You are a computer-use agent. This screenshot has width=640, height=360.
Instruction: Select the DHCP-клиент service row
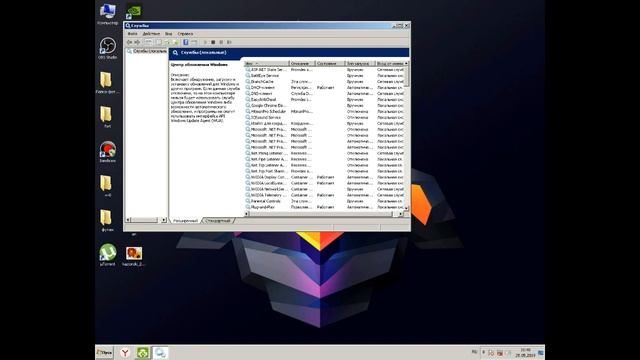pos(324,88)
